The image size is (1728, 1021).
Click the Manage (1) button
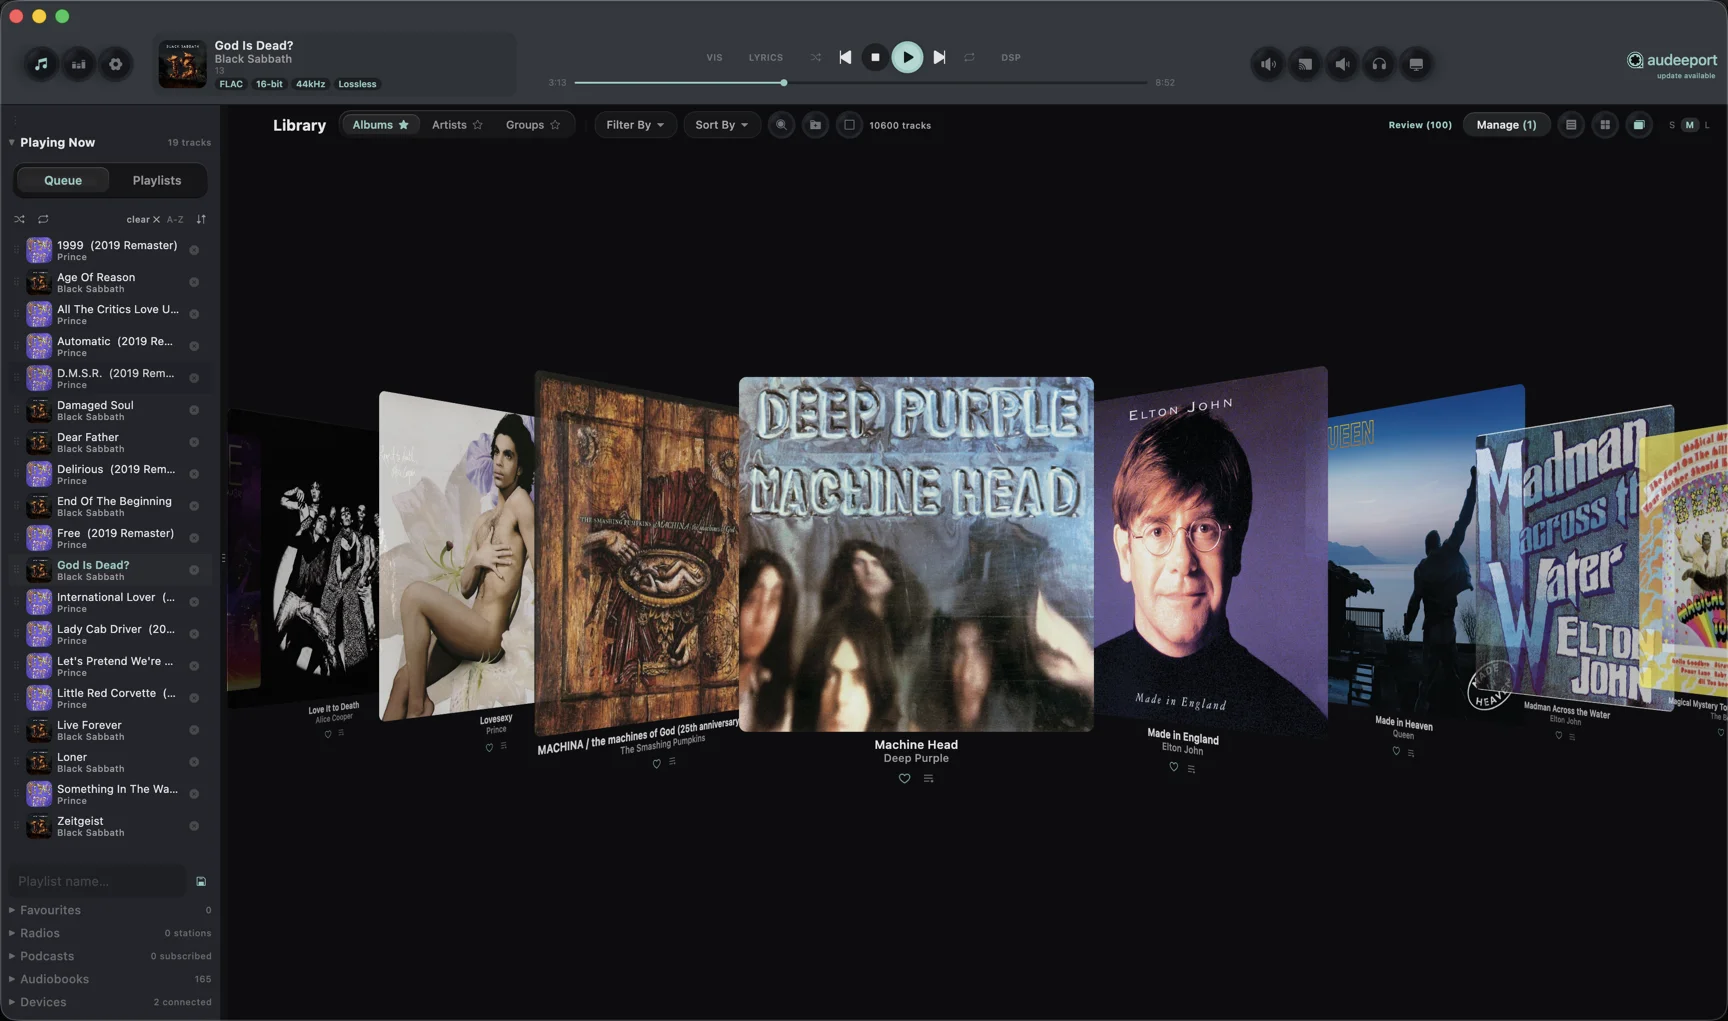click(x=1506, y=125)
